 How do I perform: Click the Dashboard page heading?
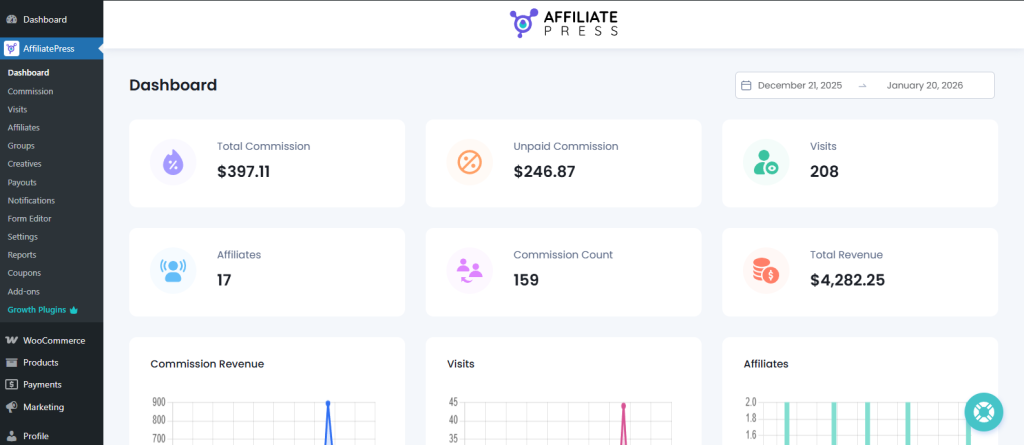[173, 85]
